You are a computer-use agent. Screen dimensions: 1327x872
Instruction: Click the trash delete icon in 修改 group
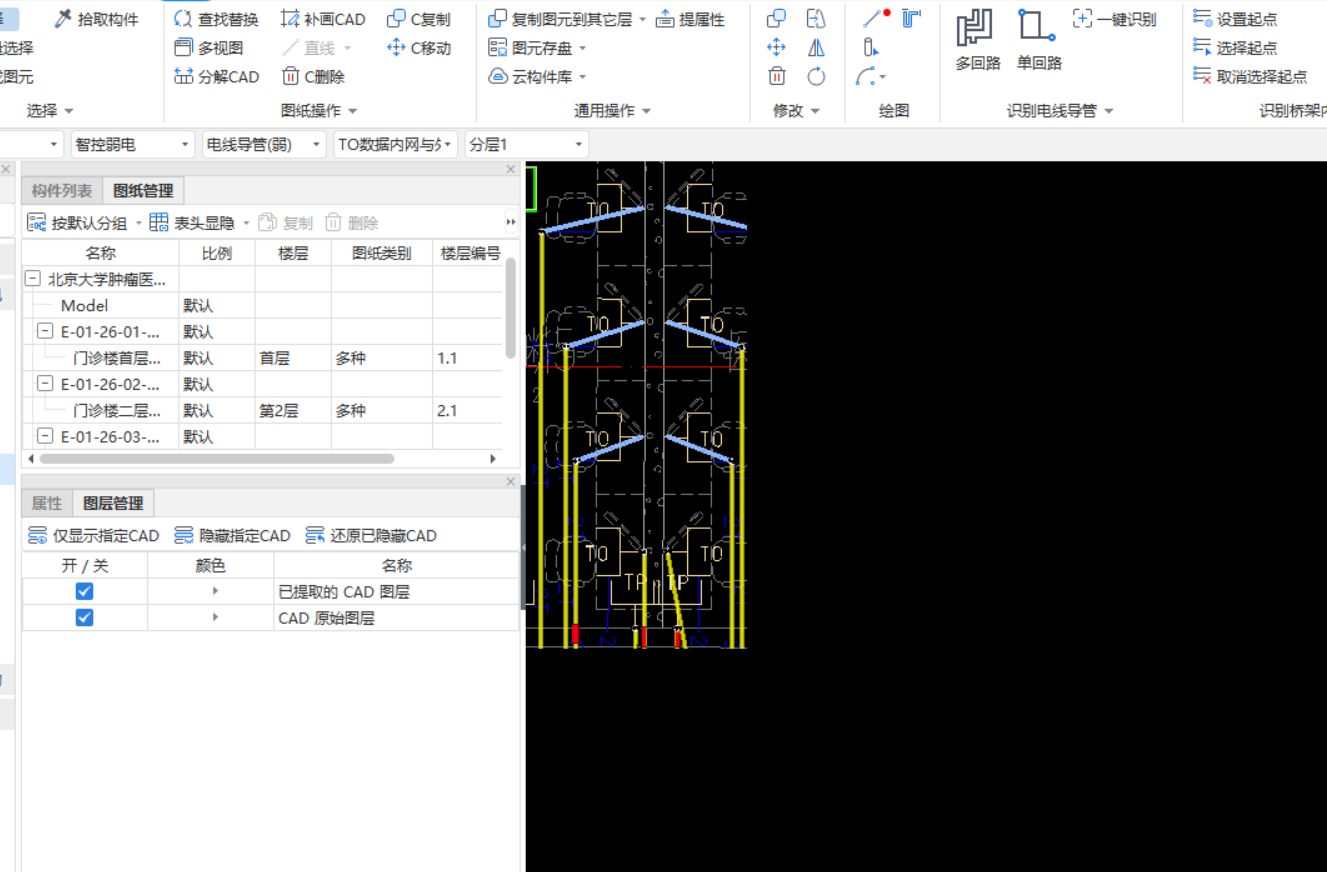click(x=776, y=76)
